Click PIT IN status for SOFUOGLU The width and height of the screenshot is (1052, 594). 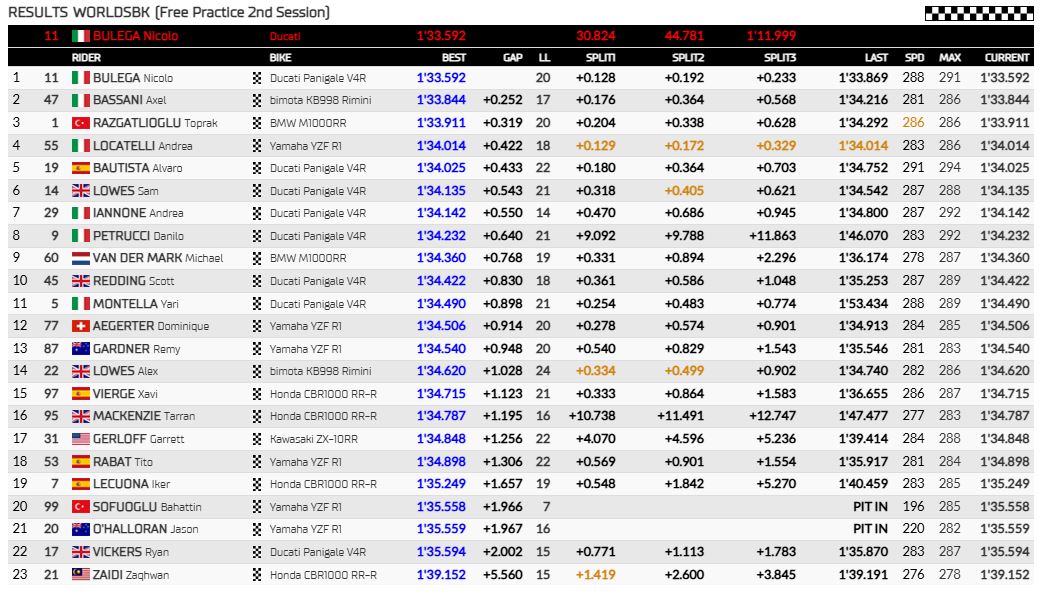coord(870,507)
